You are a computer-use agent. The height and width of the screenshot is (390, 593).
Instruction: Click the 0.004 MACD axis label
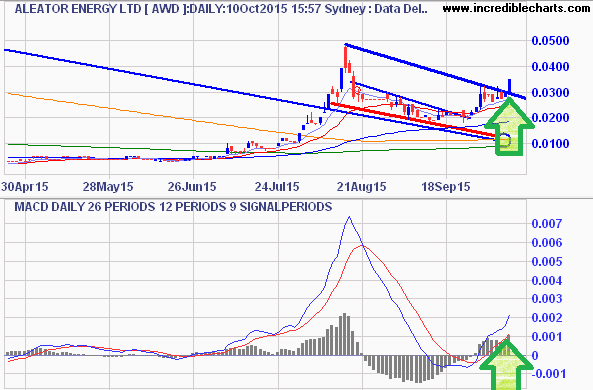pos(547,280)
